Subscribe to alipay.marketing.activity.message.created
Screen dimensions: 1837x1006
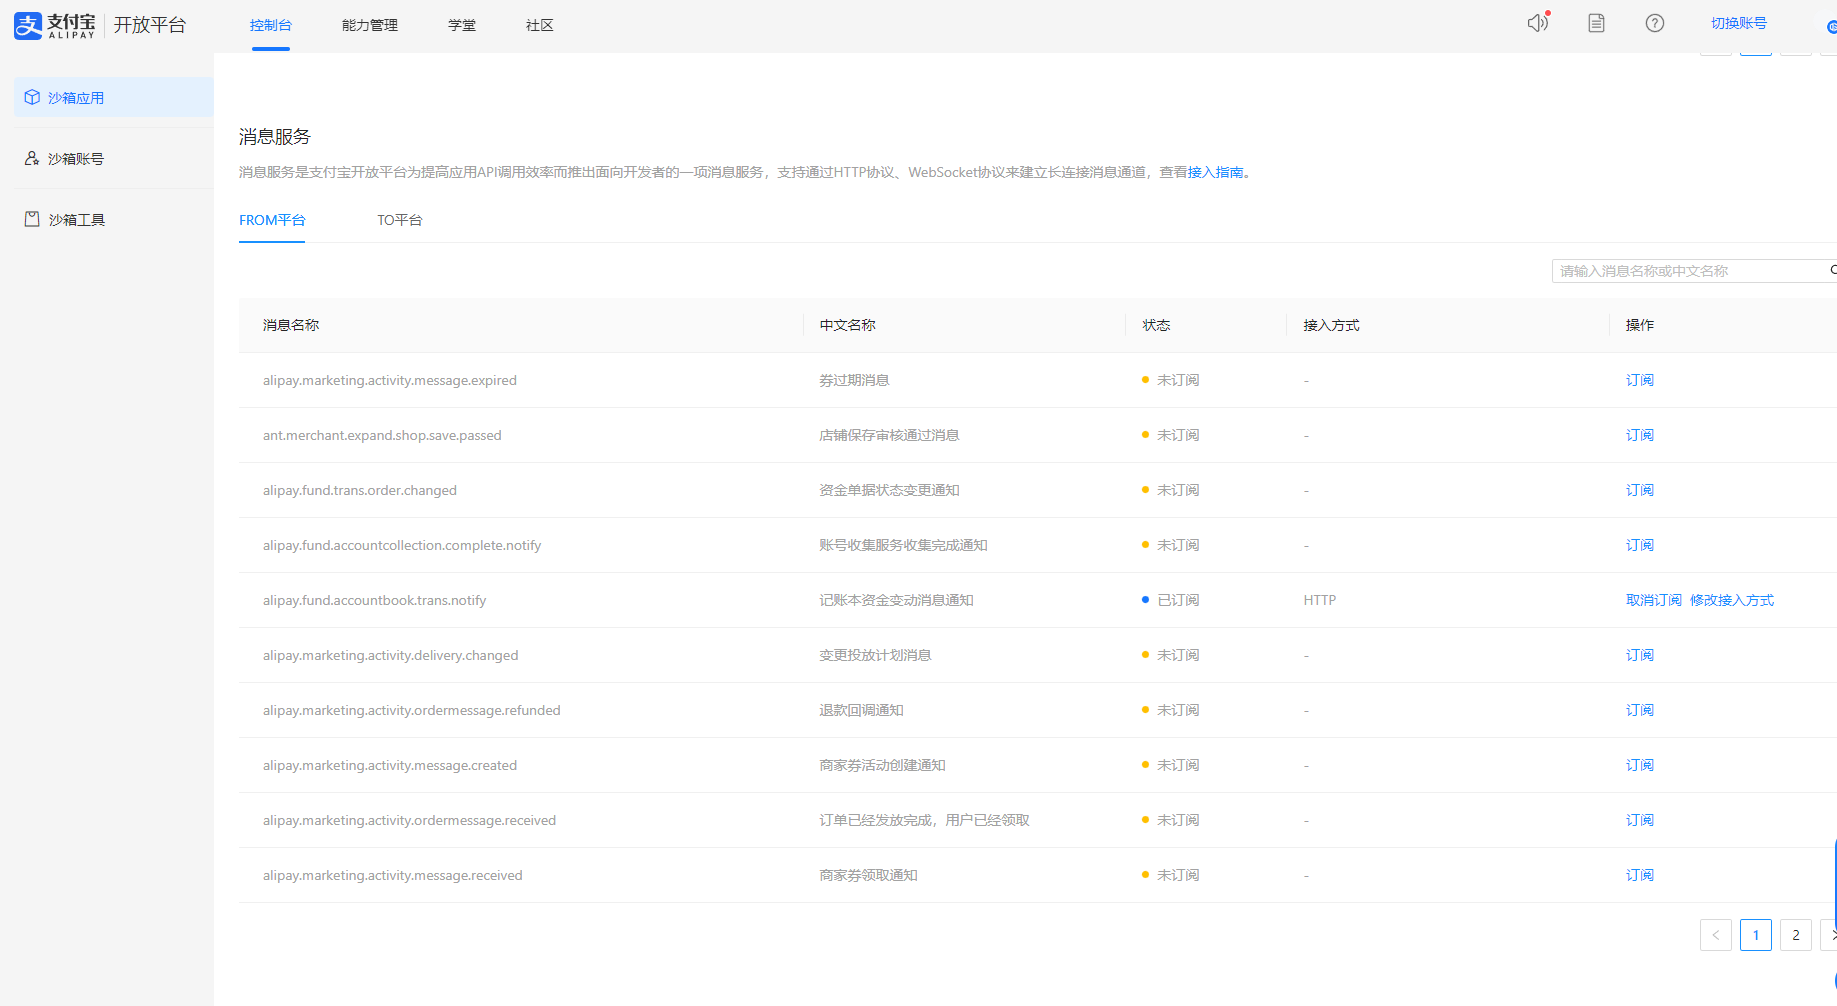point(1640,765)
